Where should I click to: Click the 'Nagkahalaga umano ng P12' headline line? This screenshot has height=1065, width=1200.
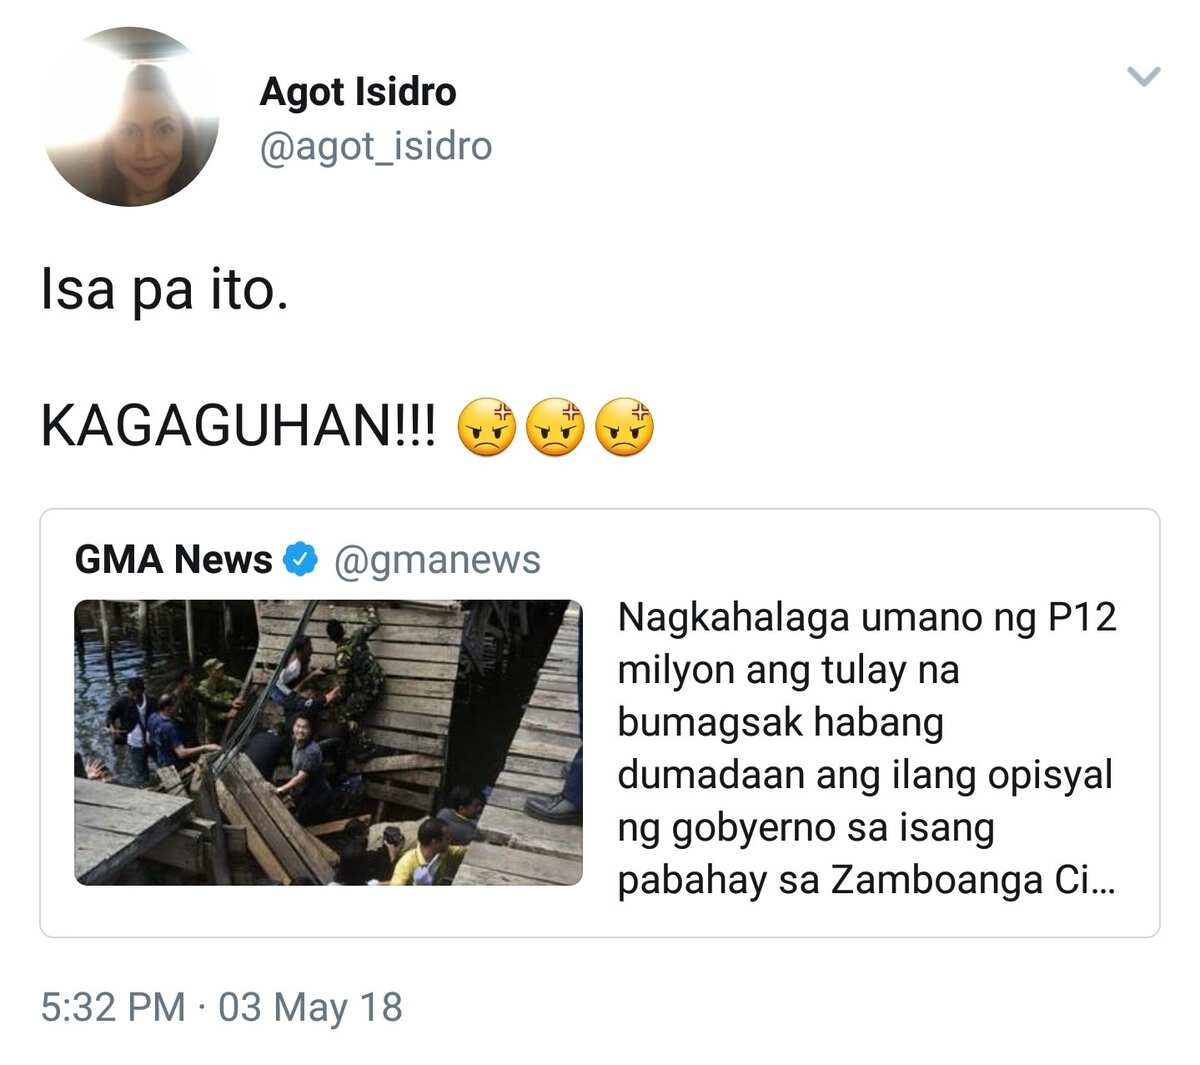point(866,617)
